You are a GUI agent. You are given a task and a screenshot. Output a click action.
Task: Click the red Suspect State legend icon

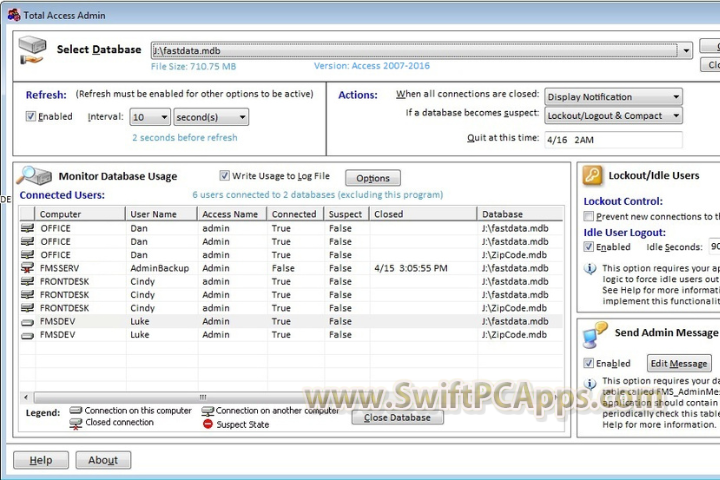click(208, 424)
